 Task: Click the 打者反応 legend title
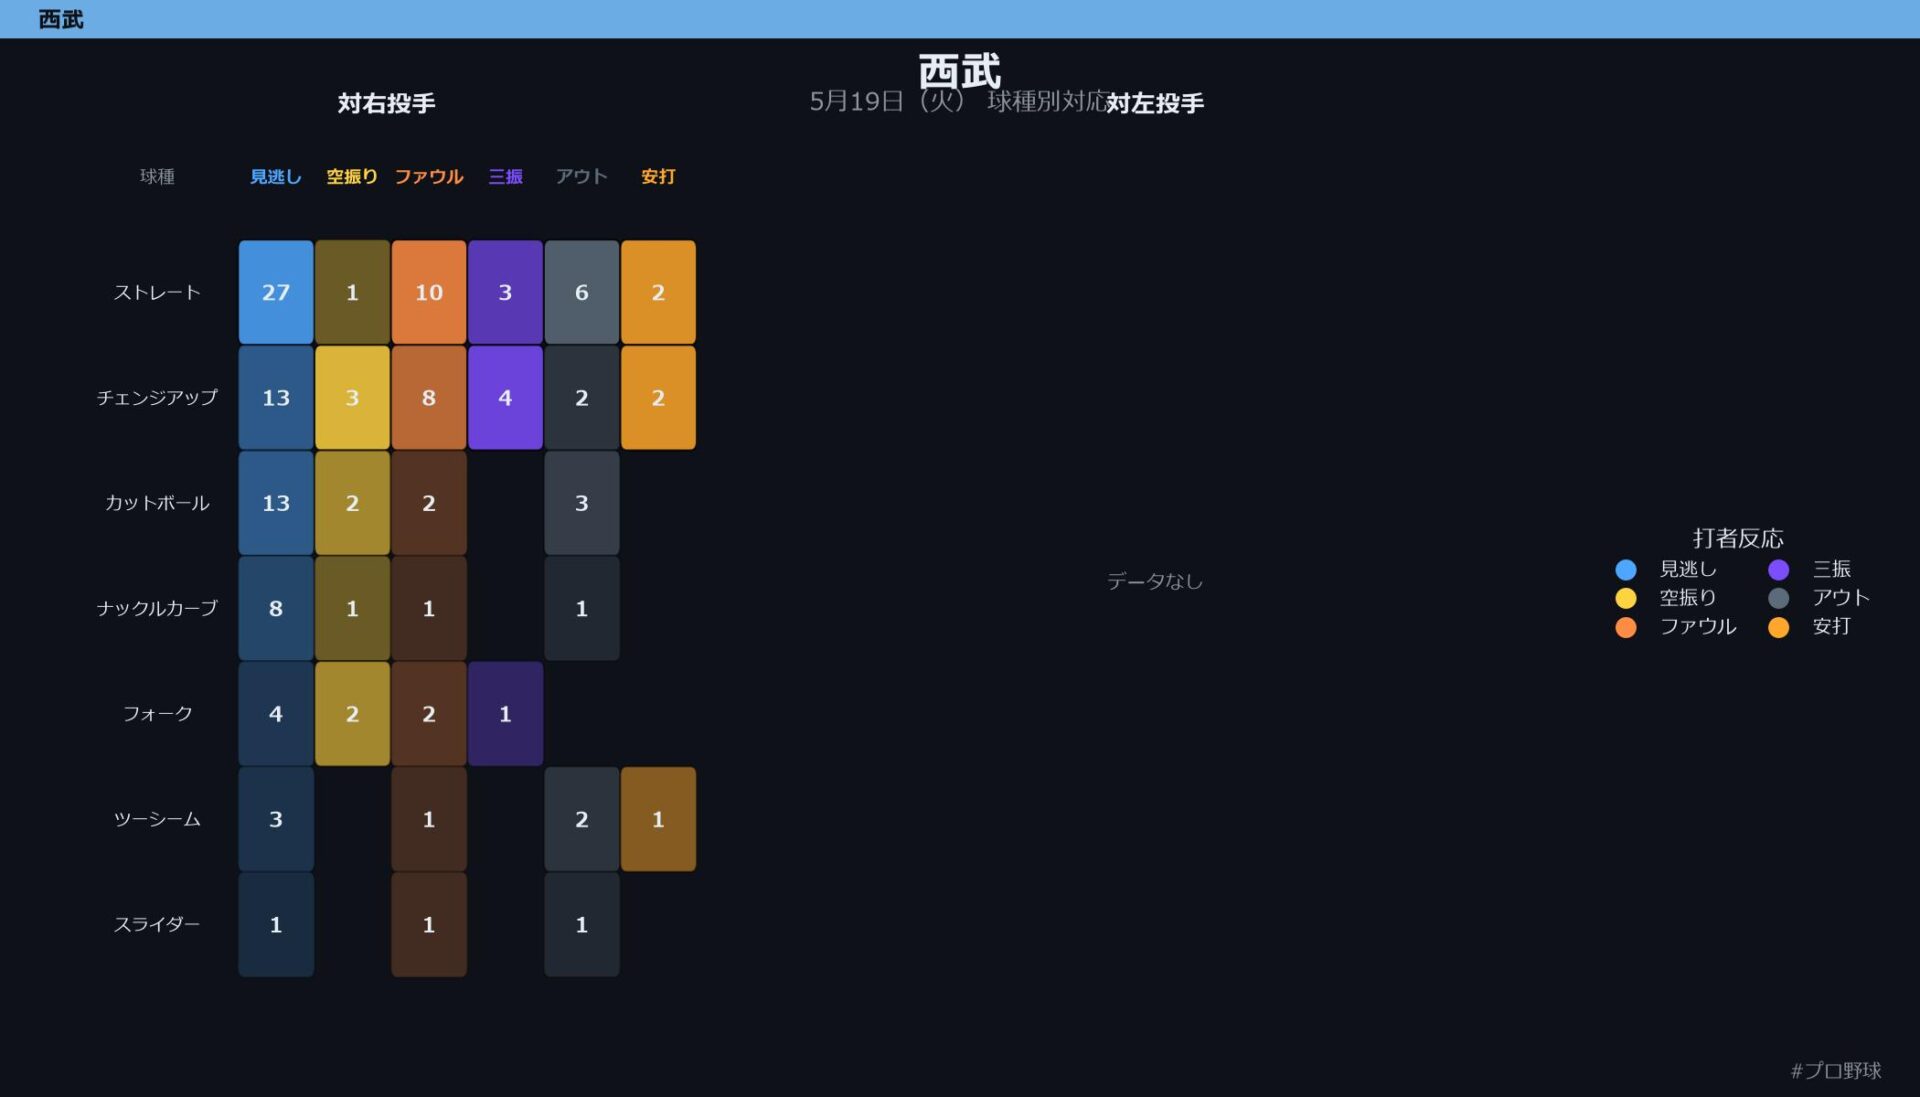(1738, 538)
